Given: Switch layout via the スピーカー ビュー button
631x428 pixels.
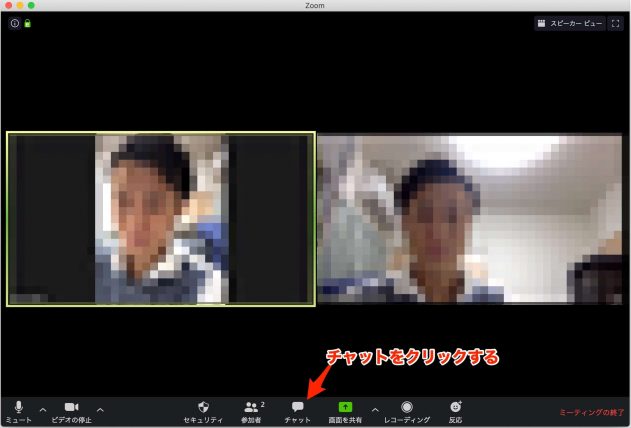Looking at the screenshot, I should coord(570,22).
